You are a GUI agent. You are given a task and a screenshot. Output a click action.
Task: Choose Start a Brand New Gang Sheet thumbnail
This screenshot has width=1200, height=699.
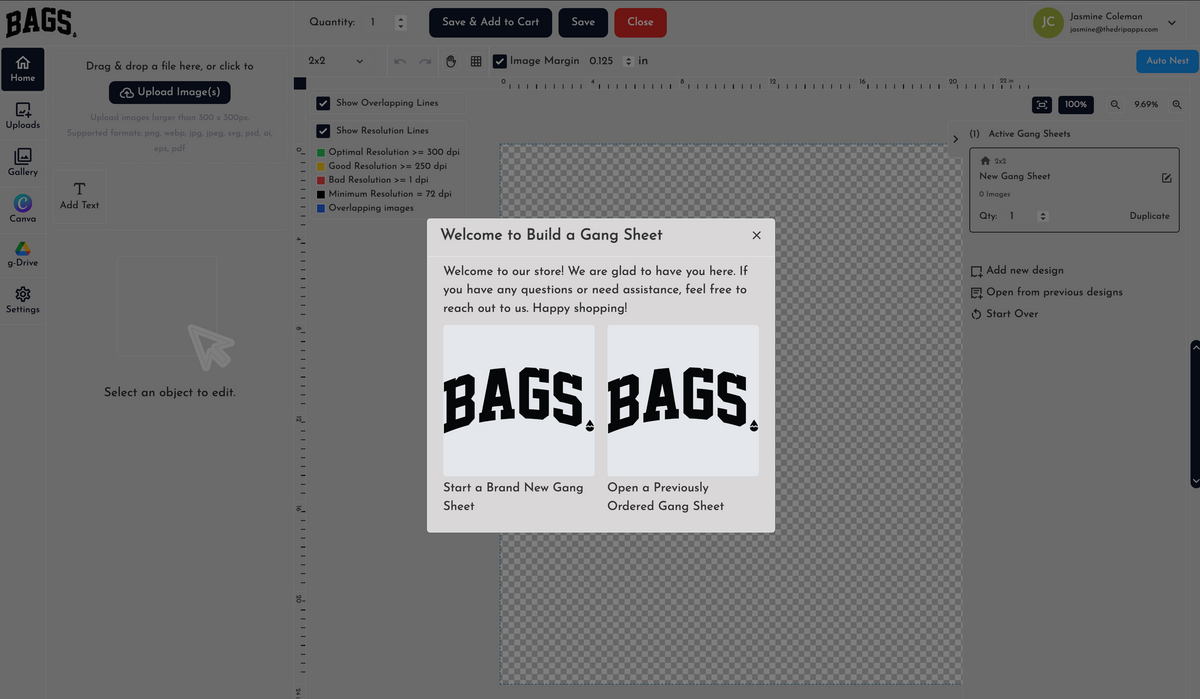coord(519,400)
